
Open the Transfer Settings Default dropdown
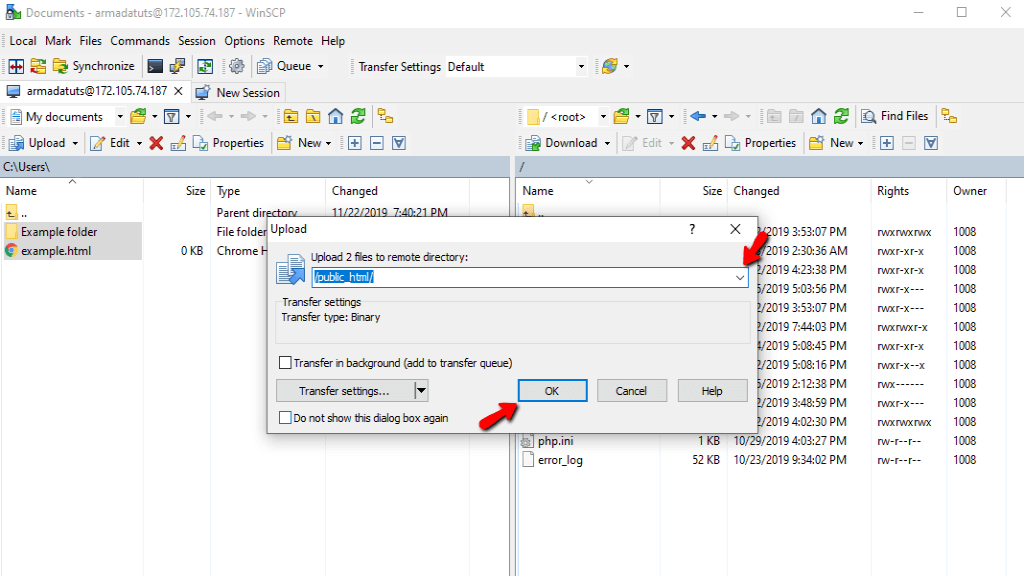(x=581, y=67)
